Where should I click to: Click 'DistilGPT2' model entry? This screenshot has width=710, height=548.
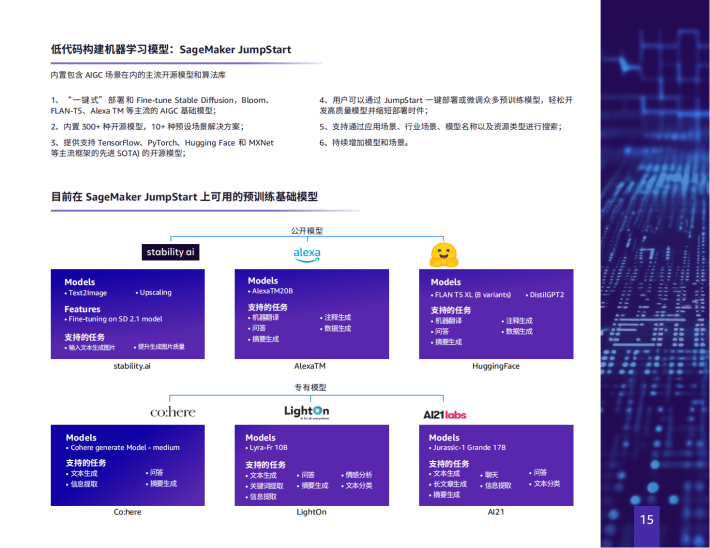tap(545, 295)
